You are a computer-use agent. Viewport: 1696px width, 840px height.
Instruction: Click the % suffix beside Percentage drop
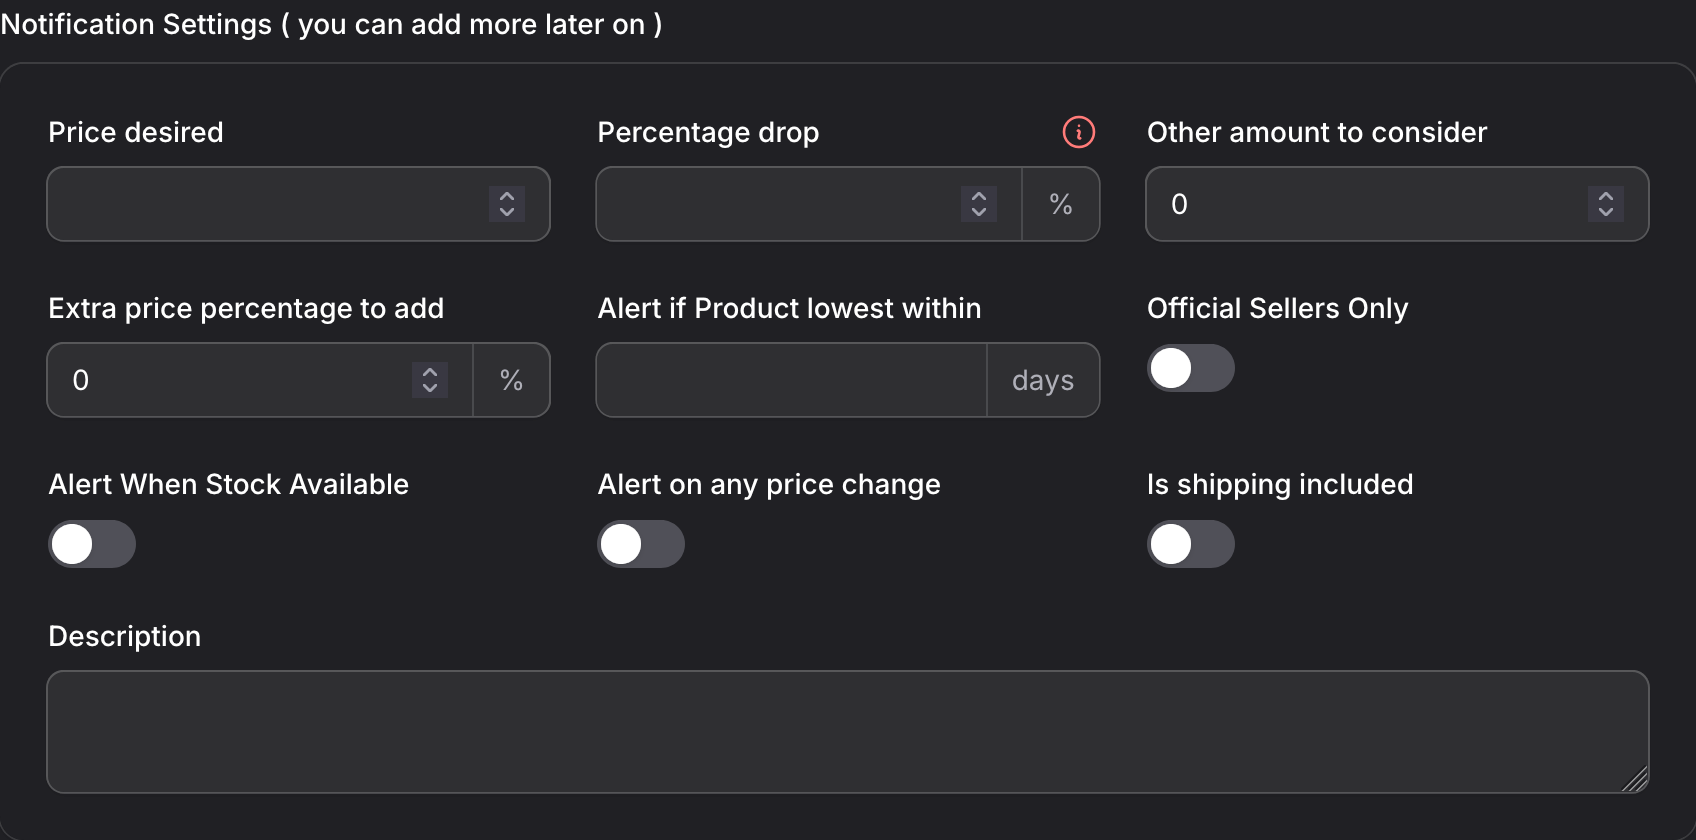point(1061,204)
